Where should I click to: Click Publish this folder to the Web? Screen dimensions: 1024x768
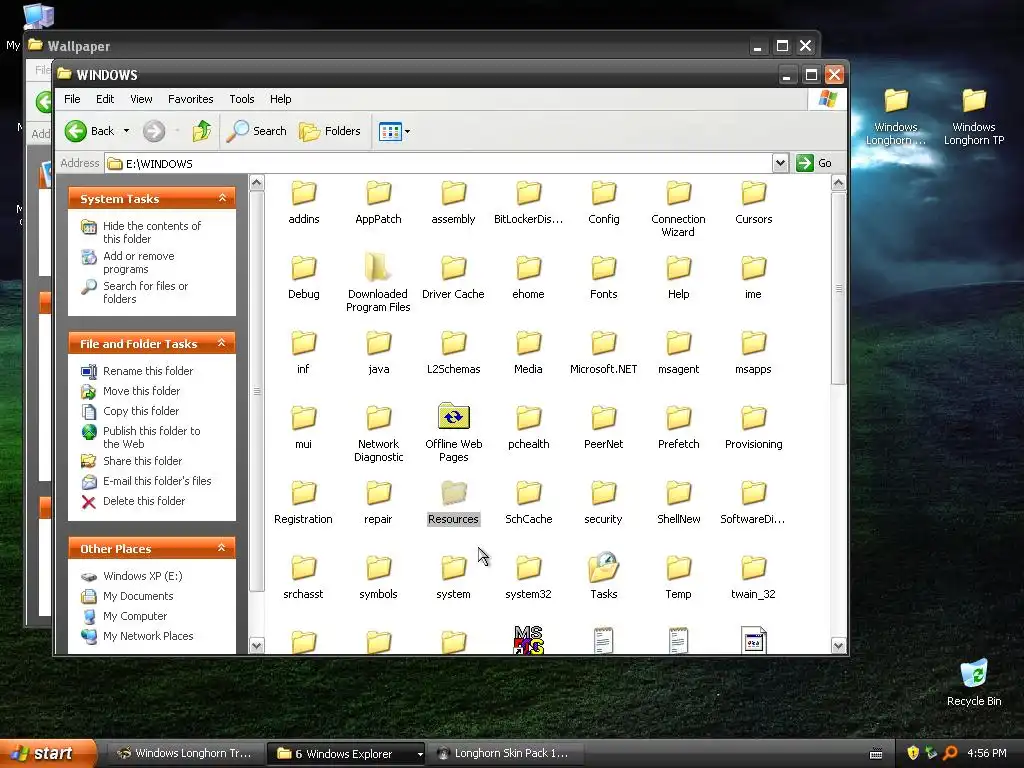152,438
